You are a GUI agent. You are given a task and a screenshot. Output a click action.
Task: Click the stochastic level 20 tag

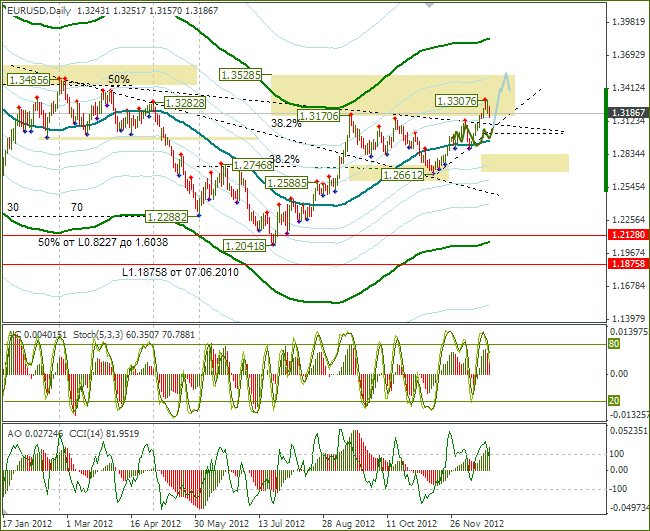pos(614,400)
